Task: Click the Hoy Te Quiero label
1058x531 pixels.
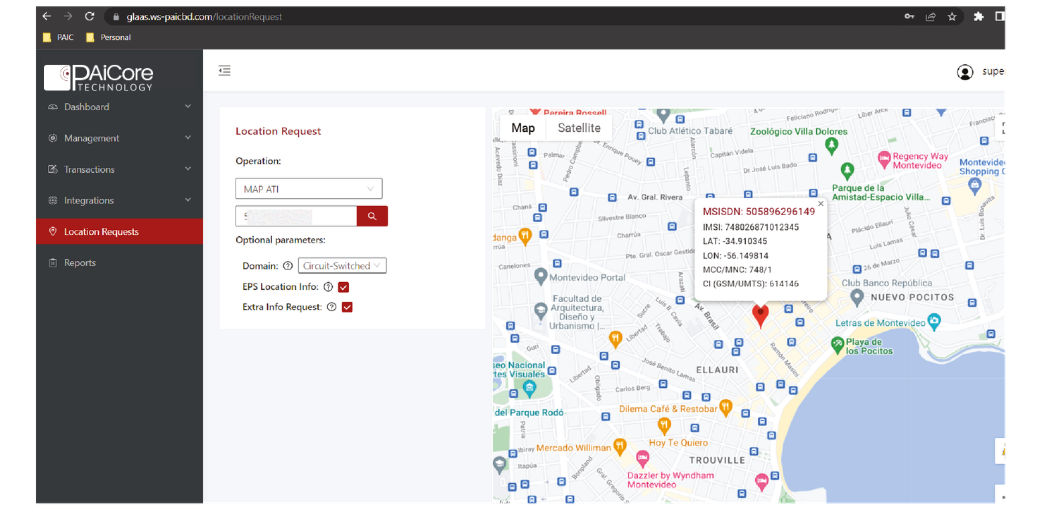Action: [x=678, y=443]
